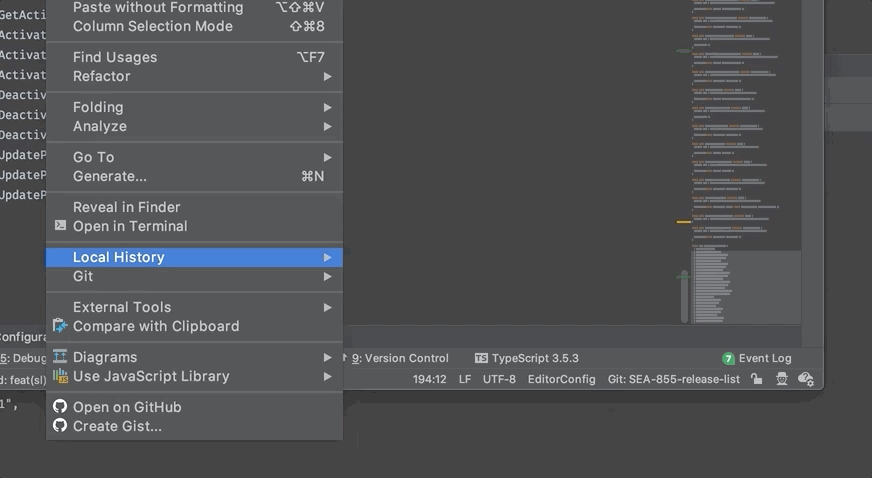The width and height of the screenshot is (872, 478).
Task: Choose Reveal in Finder
Action: point(194,207)
